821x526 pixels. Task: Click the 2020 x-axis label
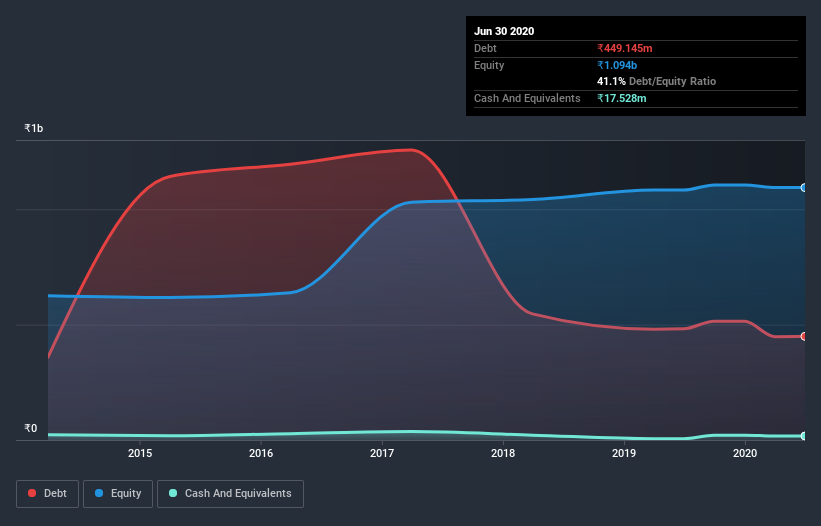(745, 453)
